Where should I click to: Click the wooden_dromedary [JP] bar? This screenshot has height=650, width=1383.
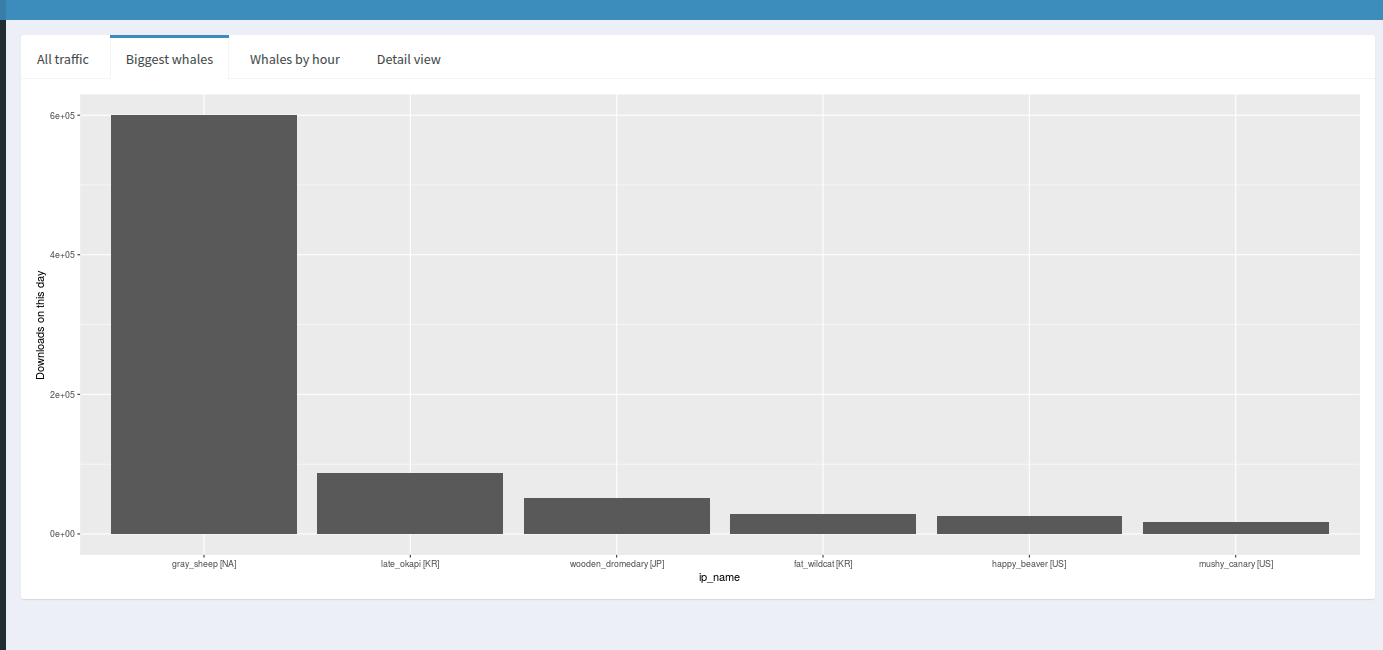pyautogui.click(x=617, y=516)
